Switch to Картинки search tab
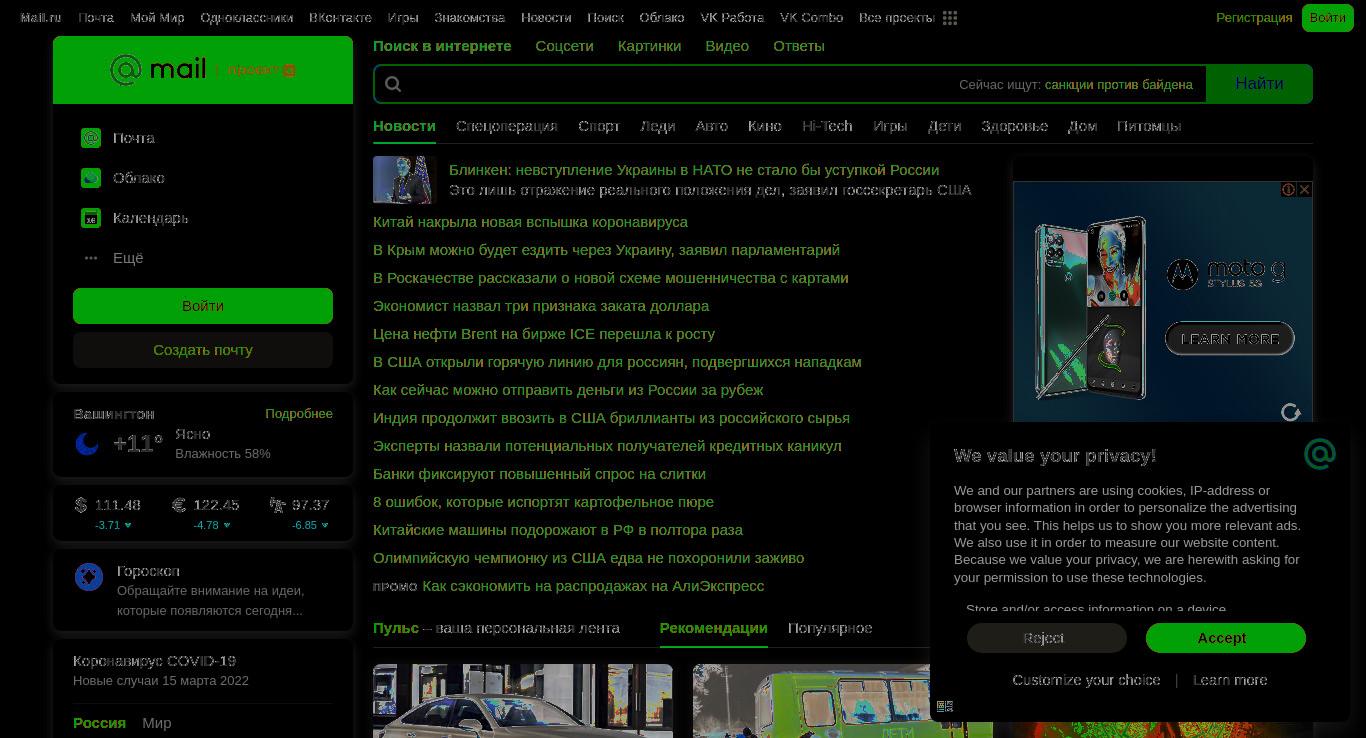 coord(649,46)
